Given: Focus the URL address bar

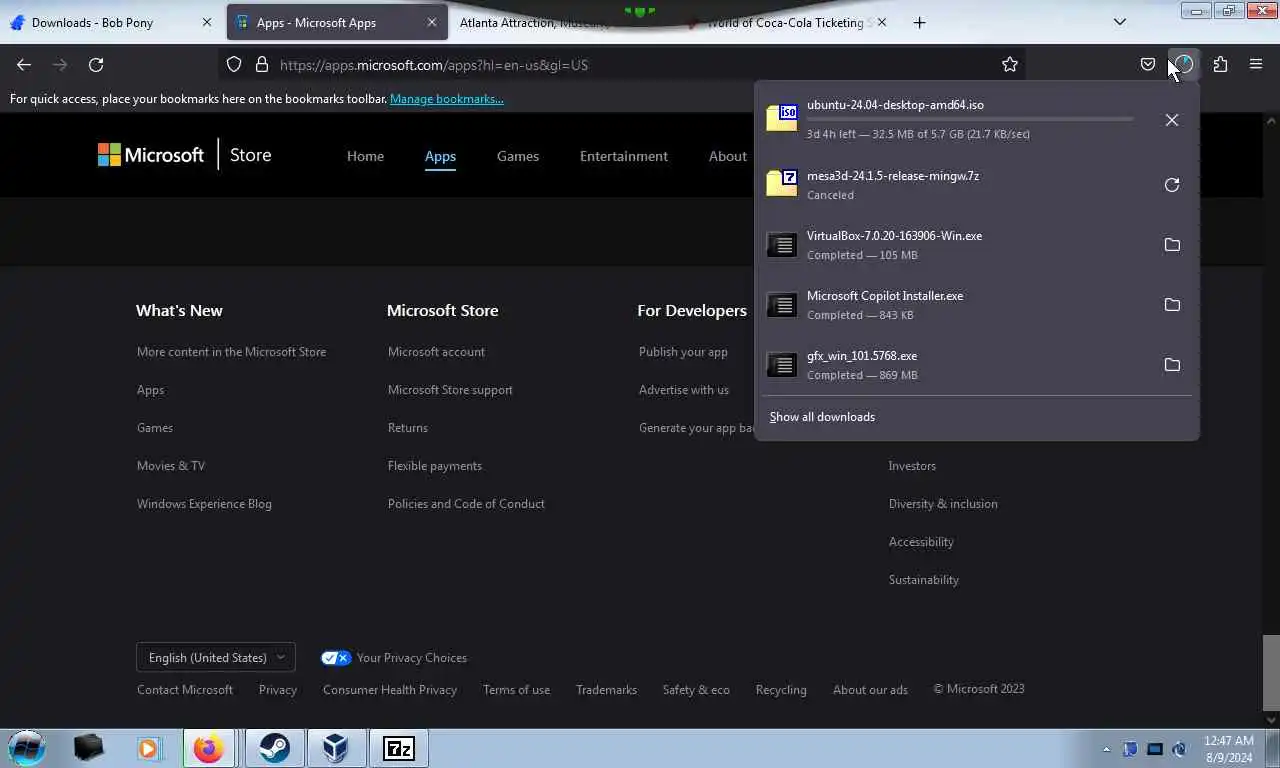Looking at the screenshot, I should coord(620,64).
